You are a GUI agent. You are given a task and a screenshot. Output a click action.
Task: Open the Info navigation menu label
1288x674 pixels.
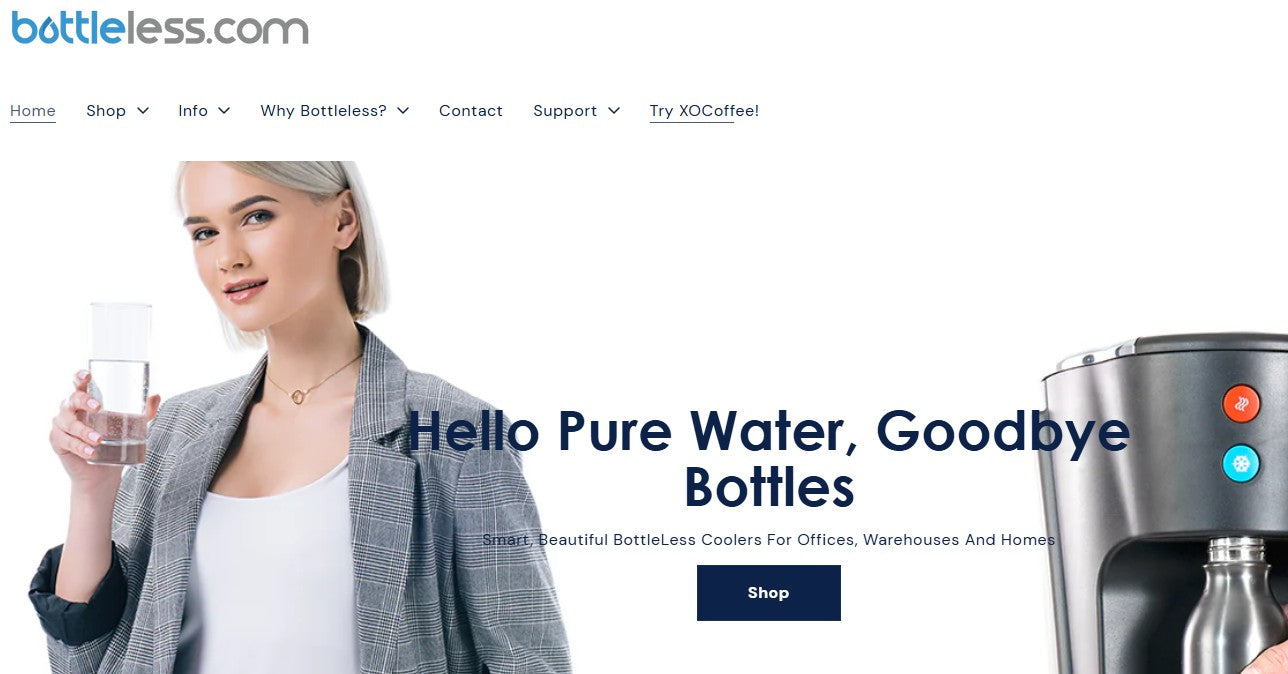pyautogui.click(x=193, y=111)
